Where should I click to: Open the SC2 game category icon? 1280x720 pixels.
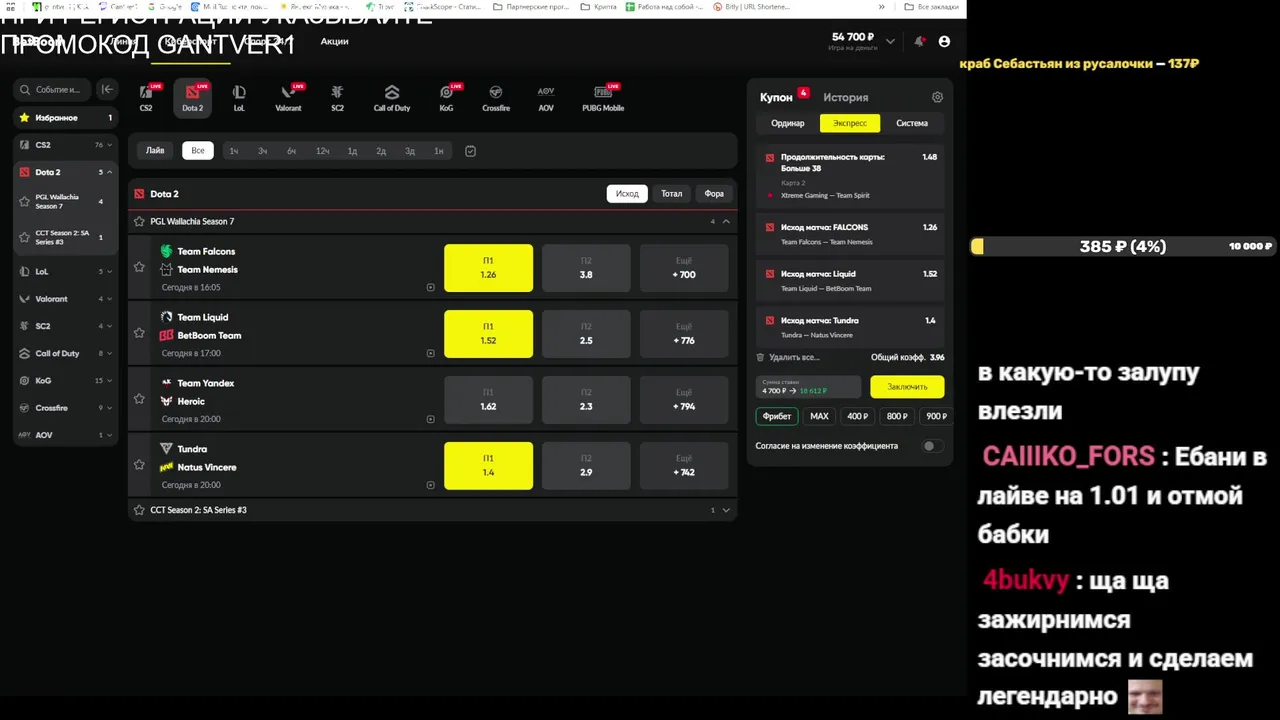337,97
